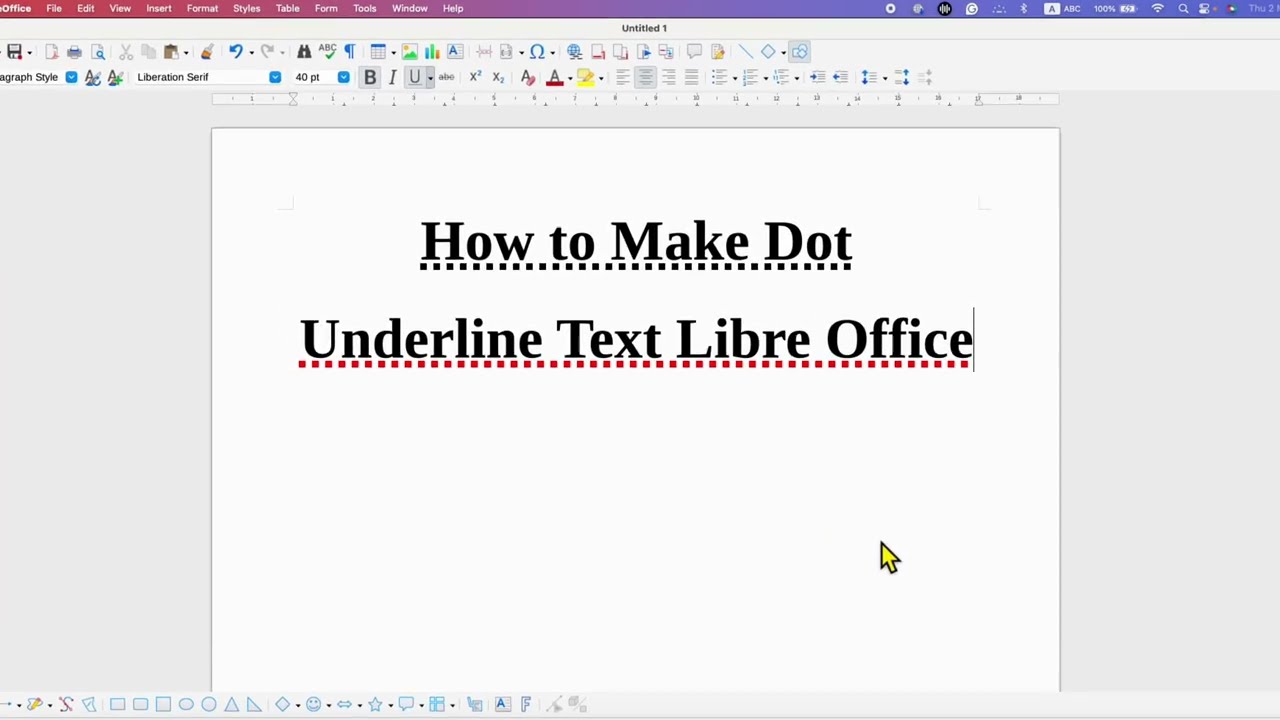This screenshot has width=1280, height=720.
Task: Insert Fontwork text from drawing toolbar
Action: click(525, 705)
